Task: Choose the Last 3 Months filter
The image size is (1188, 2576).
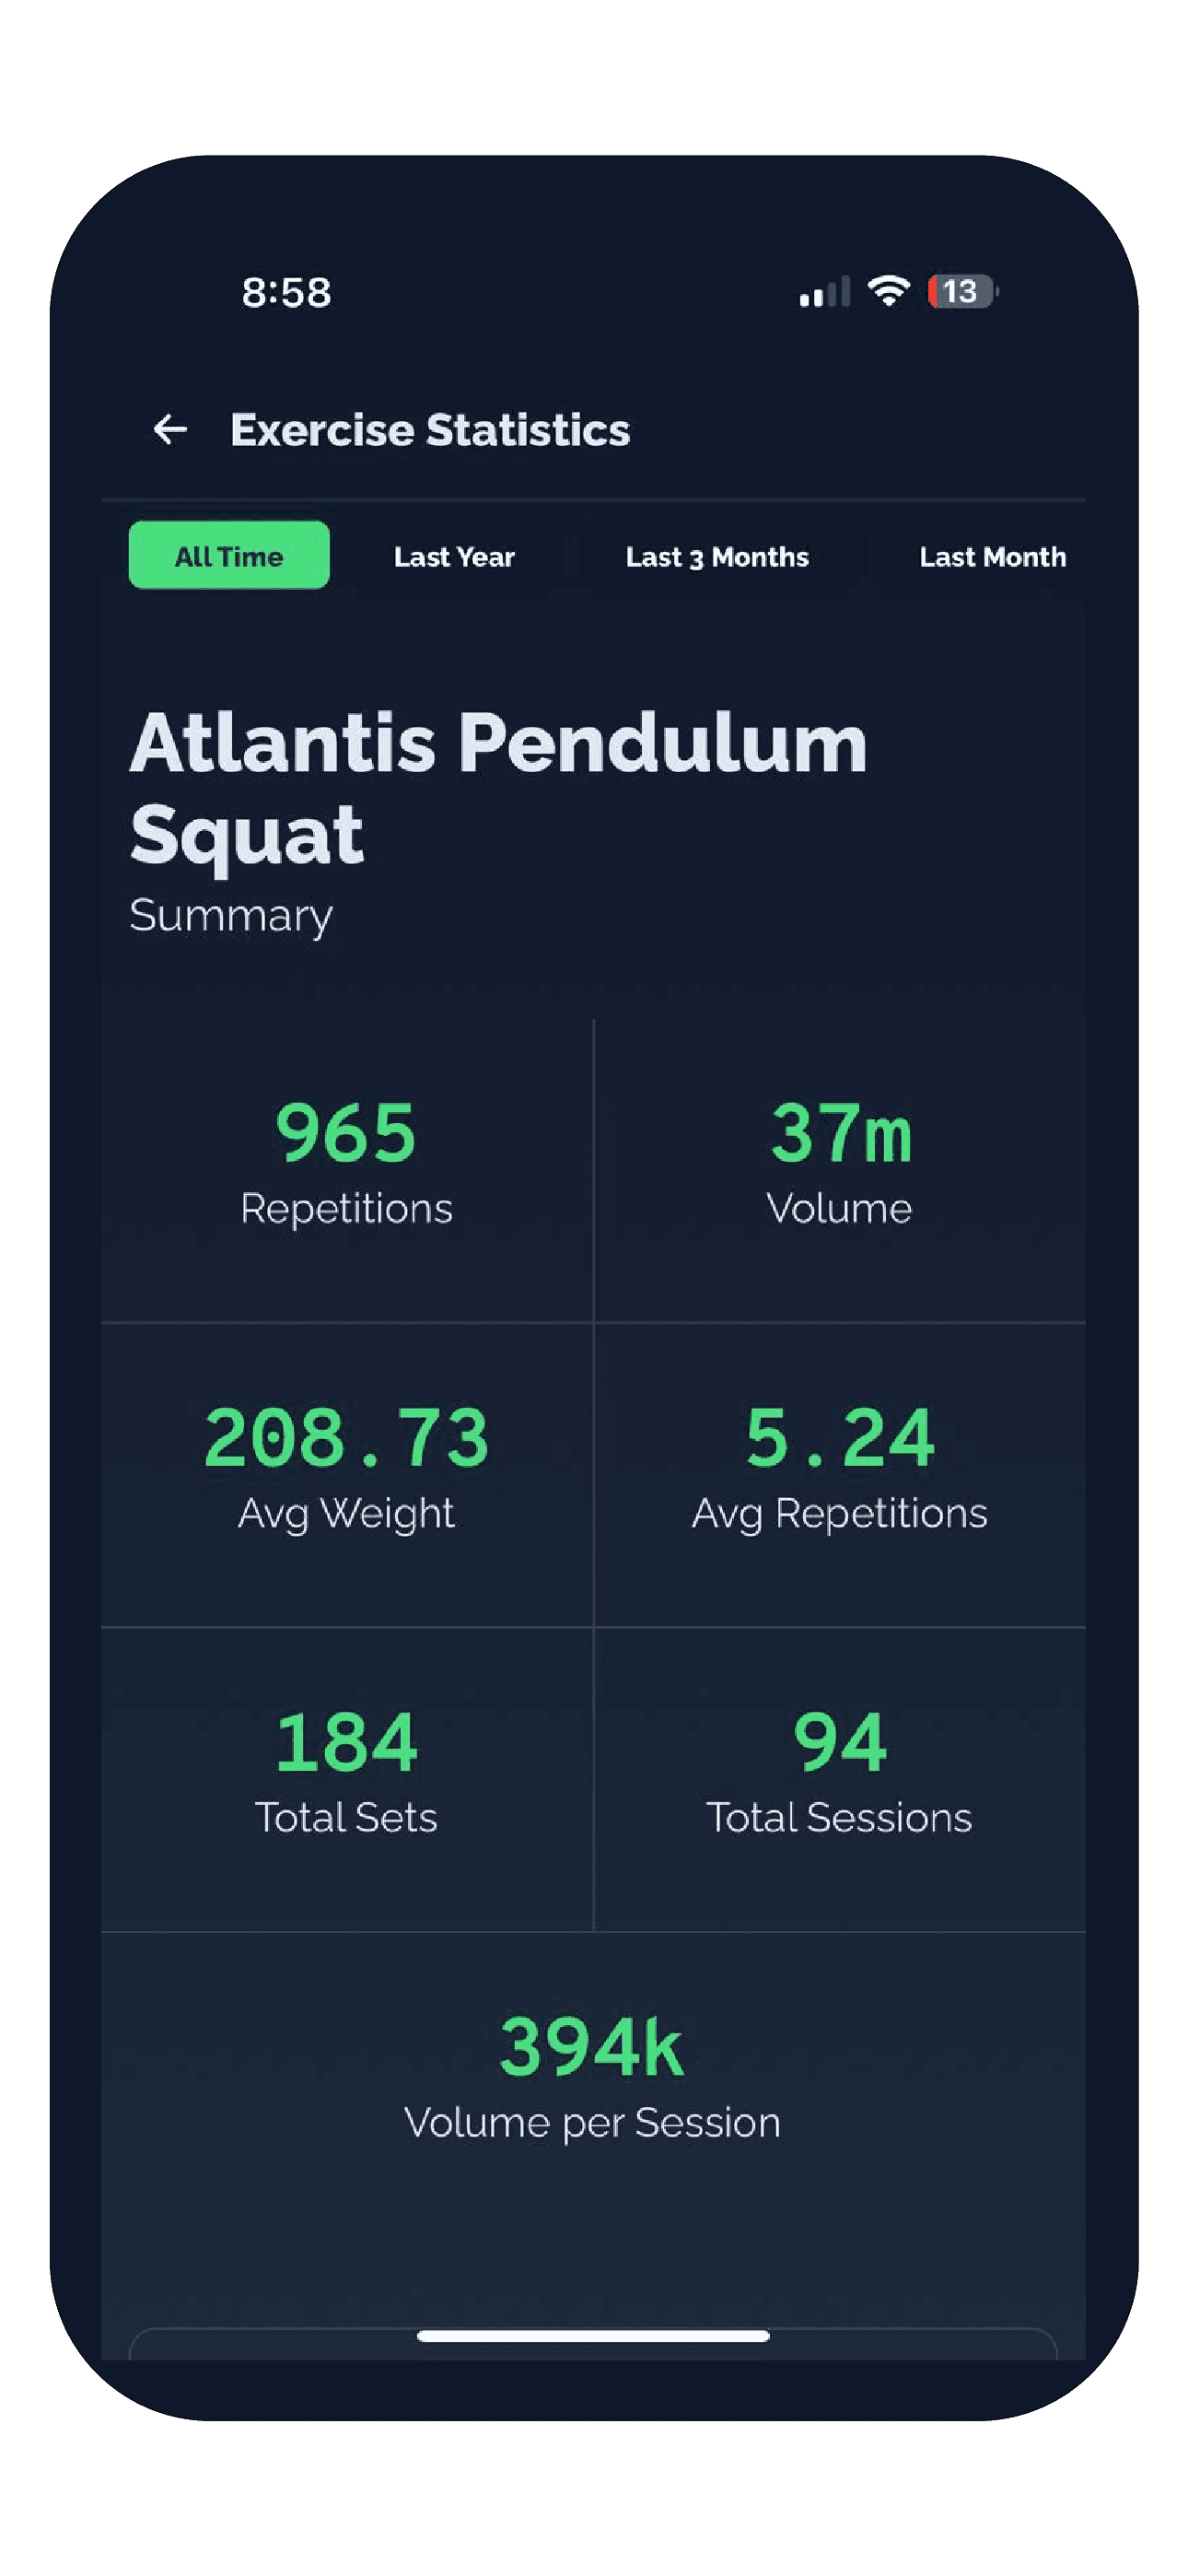Action: click(717, 556)
